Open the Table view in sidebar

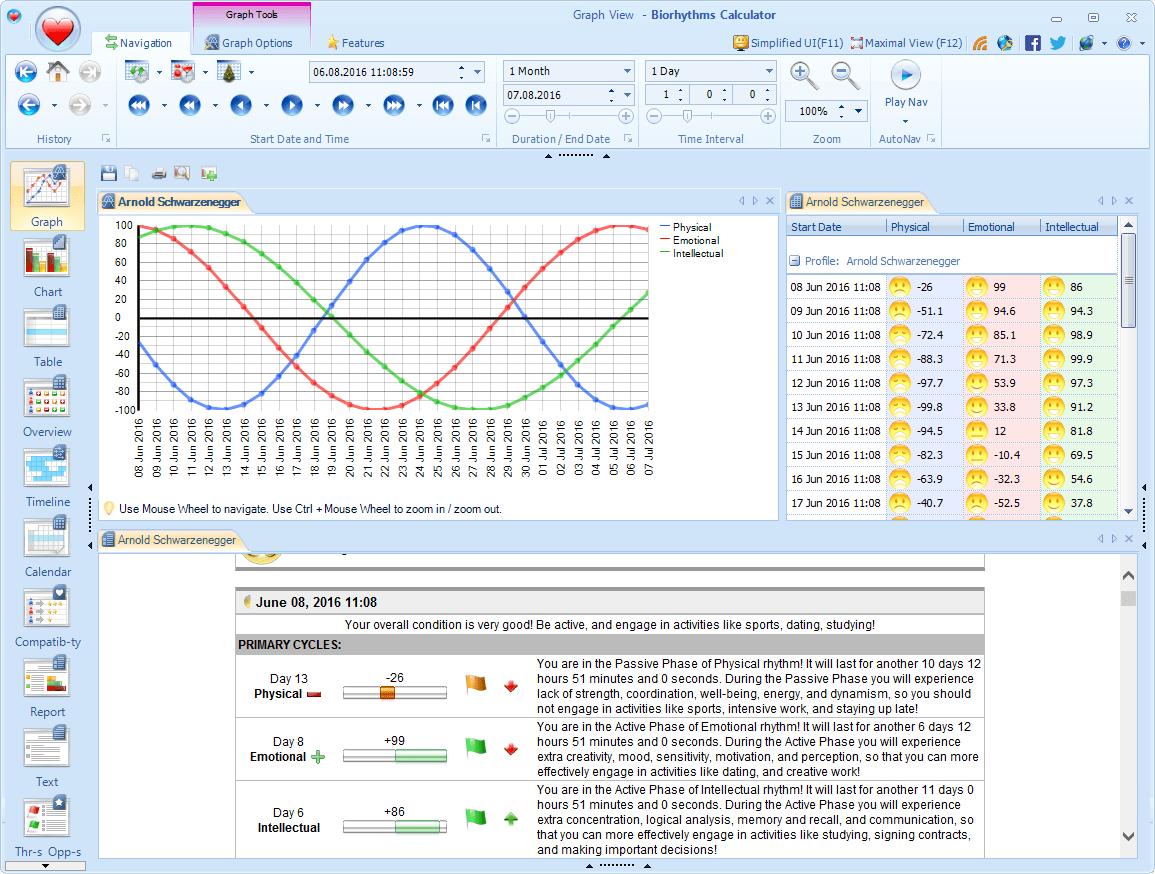point(47,336)
